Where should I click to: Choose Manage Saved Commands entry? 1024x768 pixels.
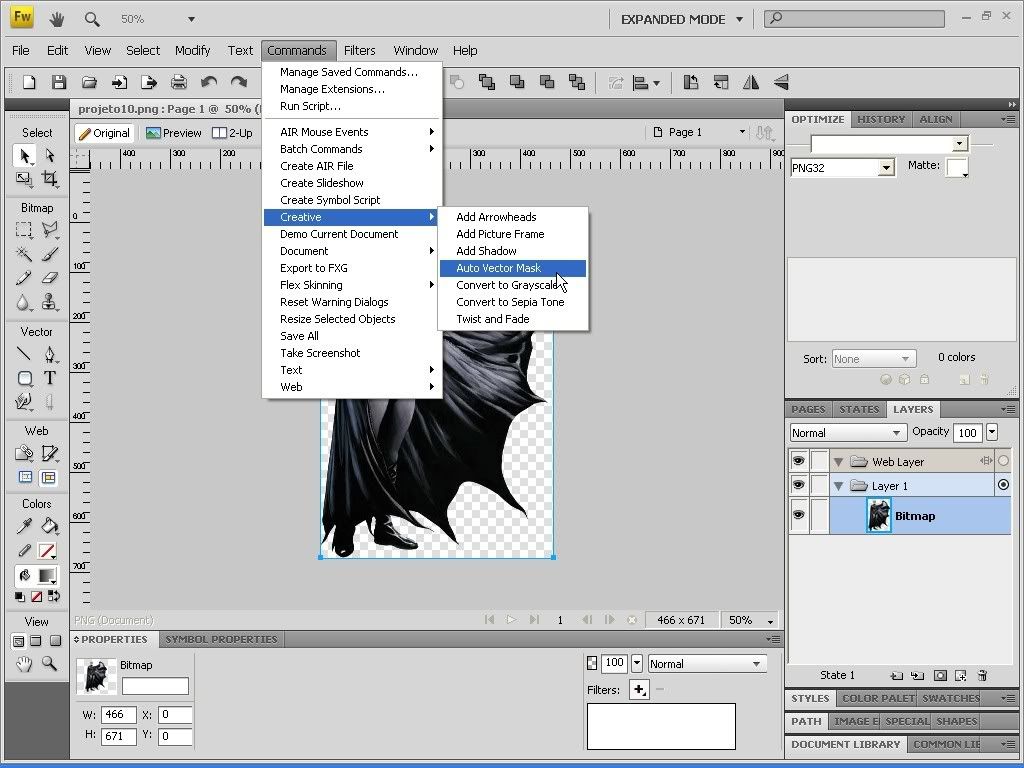point(352,72)
